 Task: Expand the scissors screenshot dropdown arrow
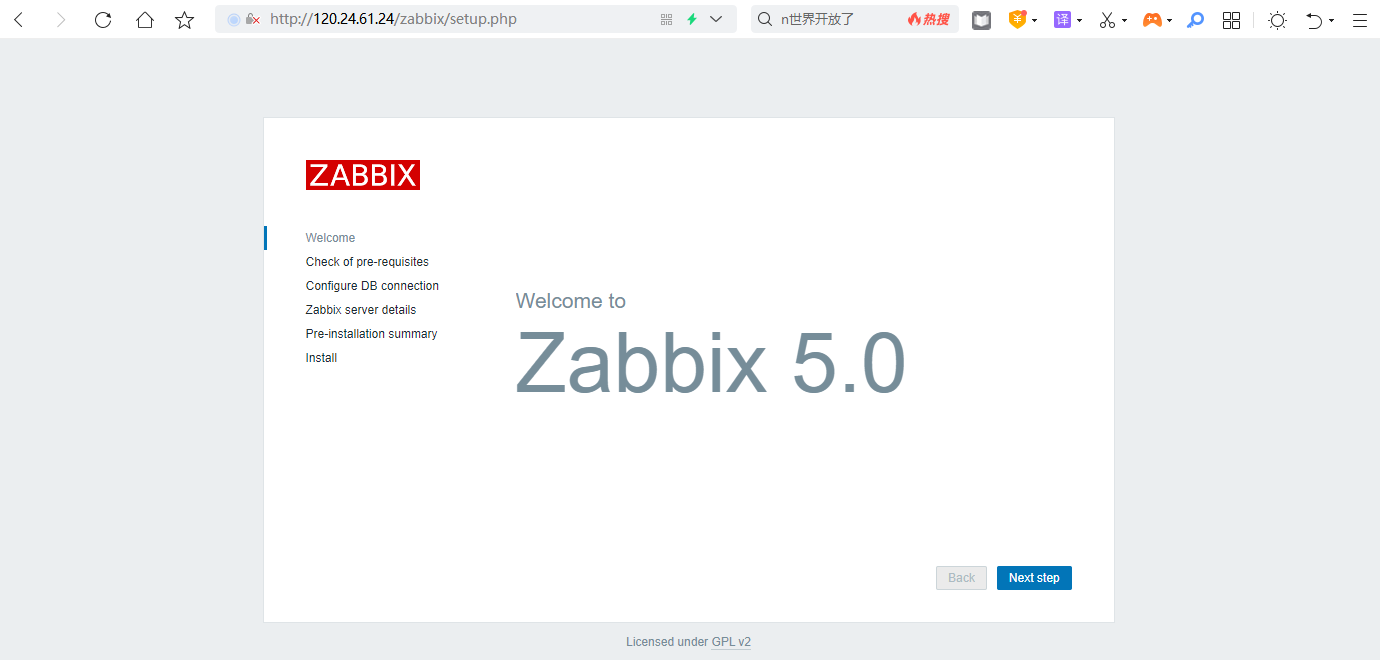pyautogui.click(x=1124, y=21)
